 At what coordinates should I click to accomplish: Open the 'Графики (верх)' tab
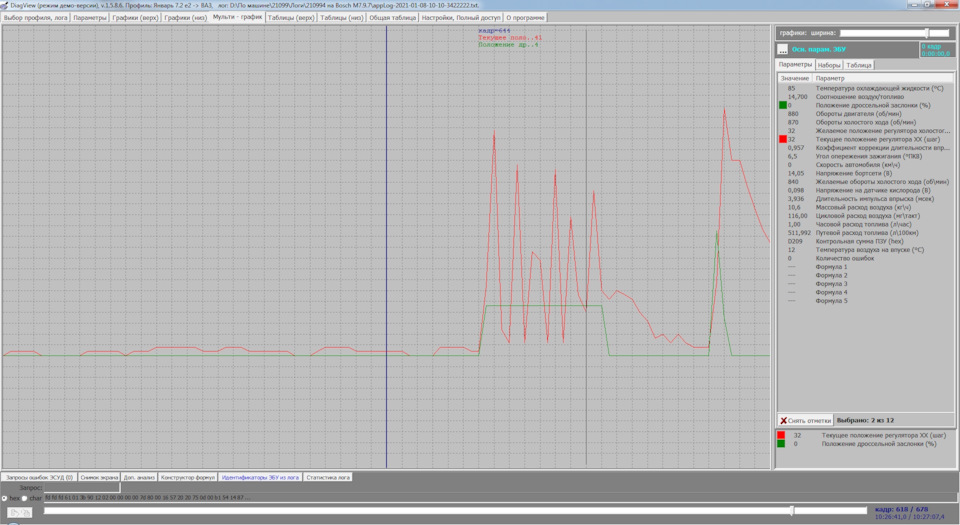pyautogui.click(x=135, y=18)
